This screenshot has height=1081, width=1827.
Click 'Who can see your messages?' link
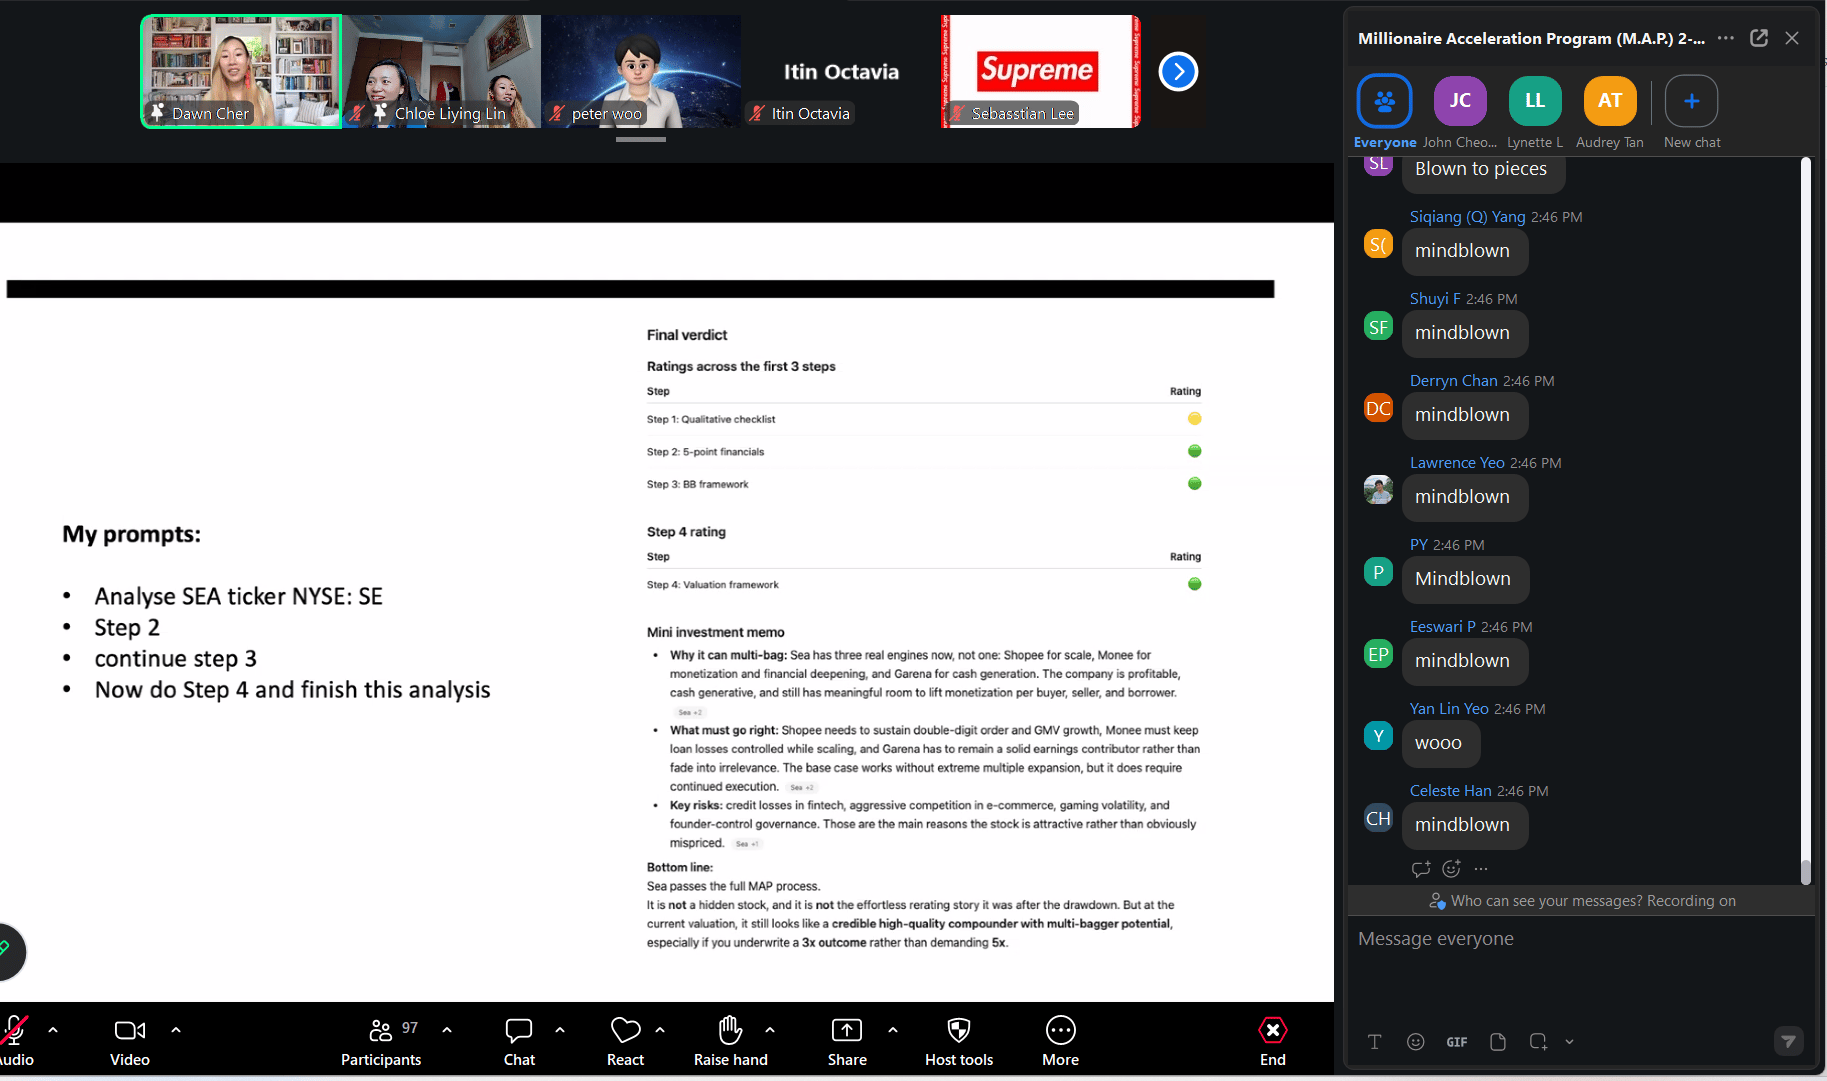click(1546, 901)
